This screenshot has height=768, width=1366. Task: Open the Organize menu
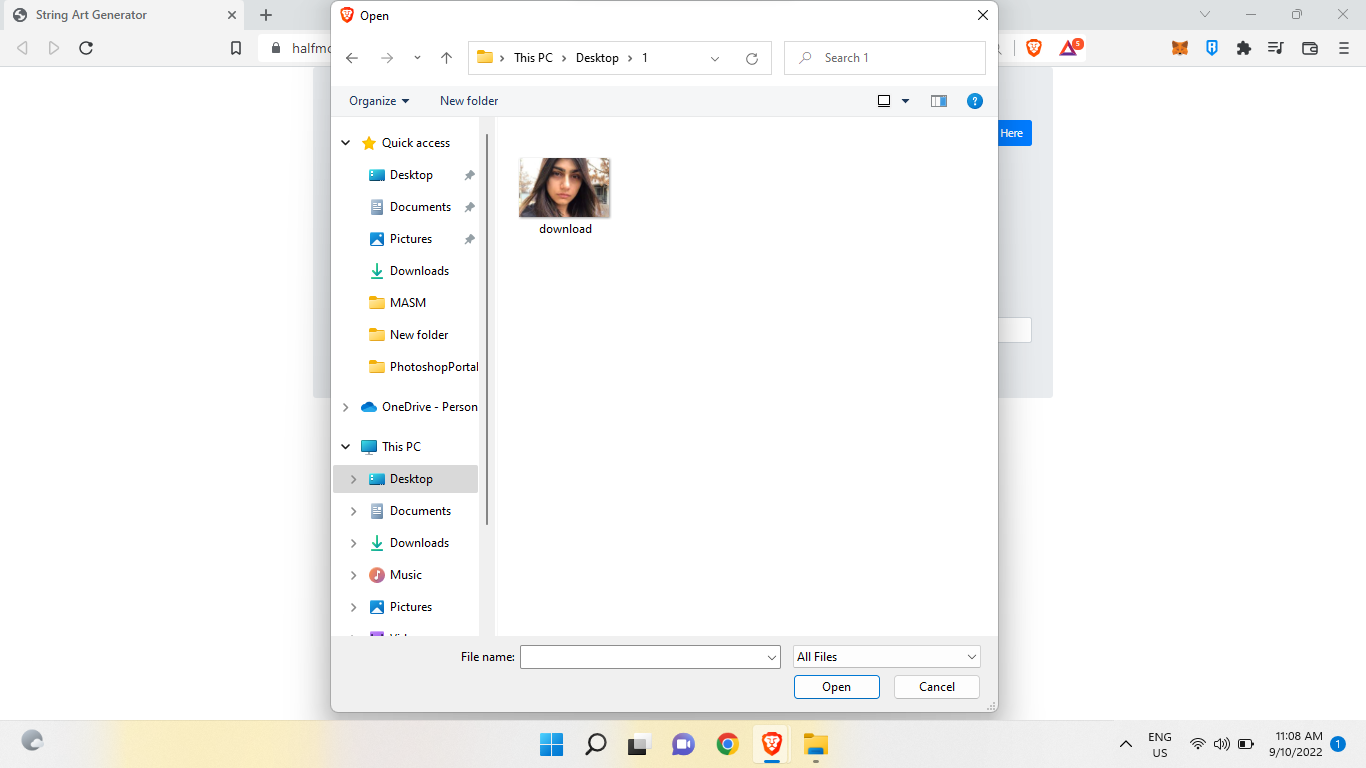coord(378,100)
